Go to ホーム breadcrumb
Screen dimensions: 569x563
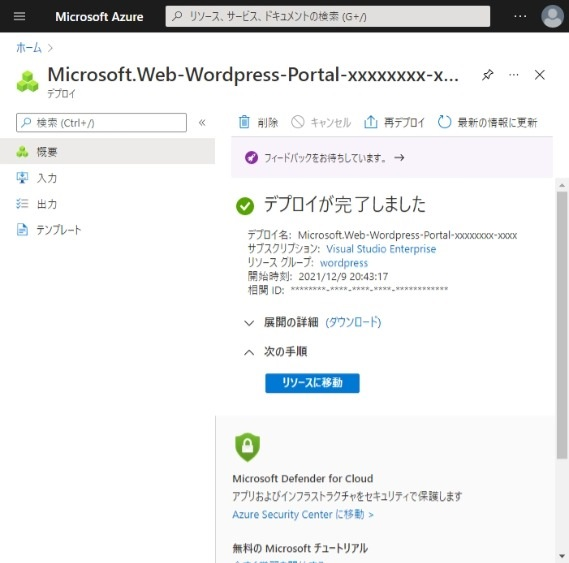point(29,48)
